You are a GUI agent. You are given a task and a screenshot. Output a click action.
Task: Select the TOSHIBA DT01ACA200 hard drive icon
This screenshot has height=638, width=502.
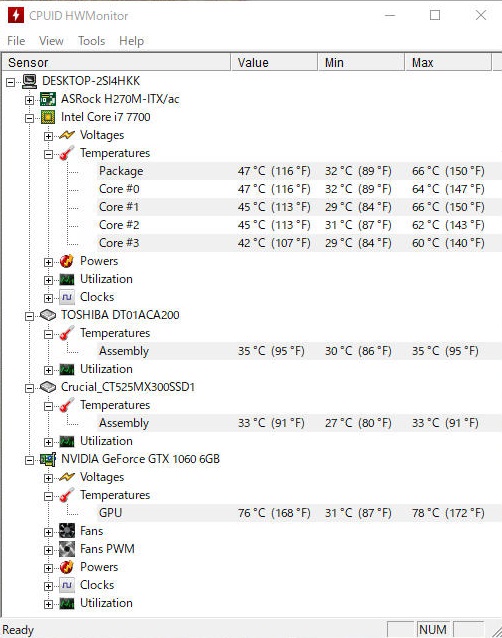(x=48, y=315)
